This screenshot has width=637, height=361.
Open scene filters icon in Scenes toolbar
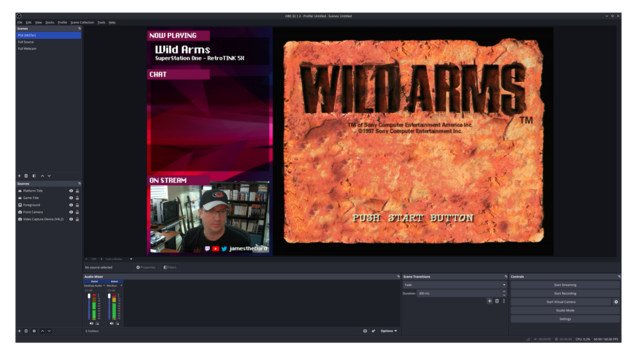coord(34,176)
